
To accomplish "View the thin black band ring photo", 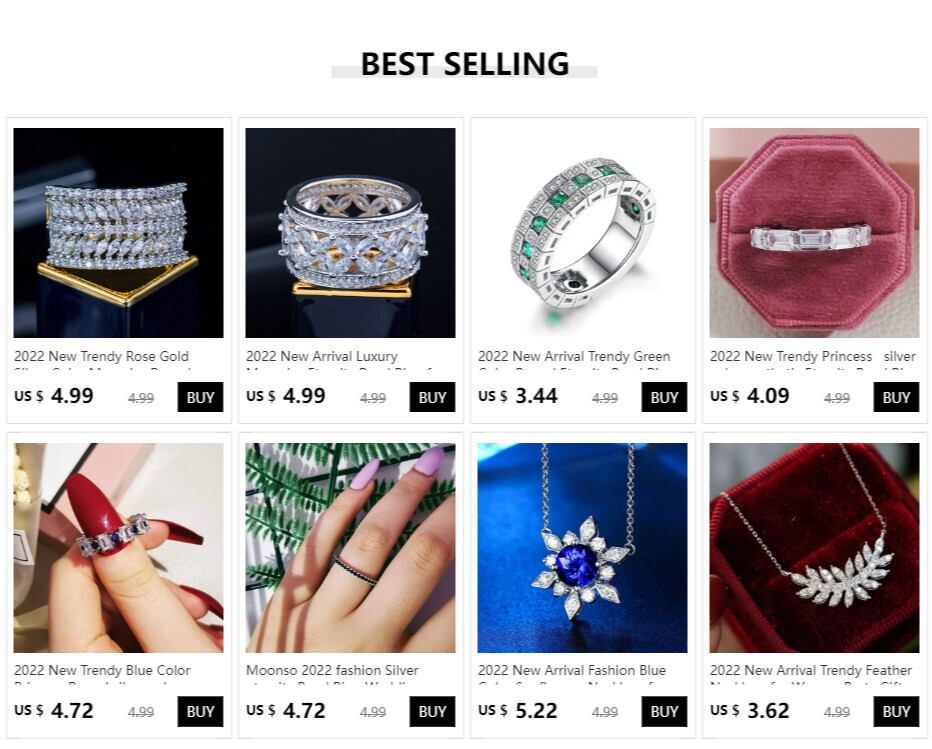I will pos(350,547).
